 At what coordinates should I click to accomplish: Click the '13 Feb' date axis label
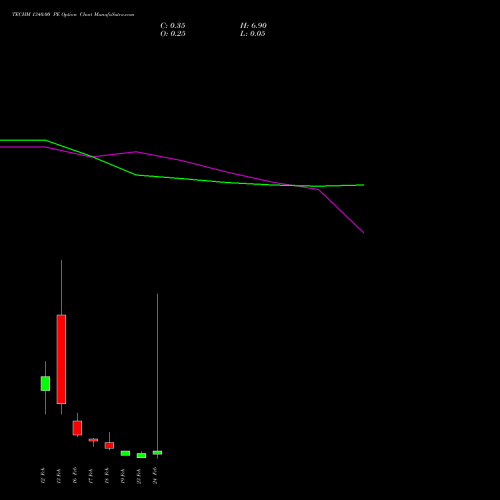[59, 476]
